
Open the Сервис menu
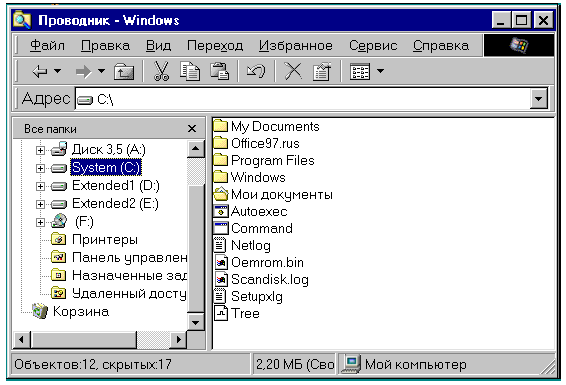373,45
